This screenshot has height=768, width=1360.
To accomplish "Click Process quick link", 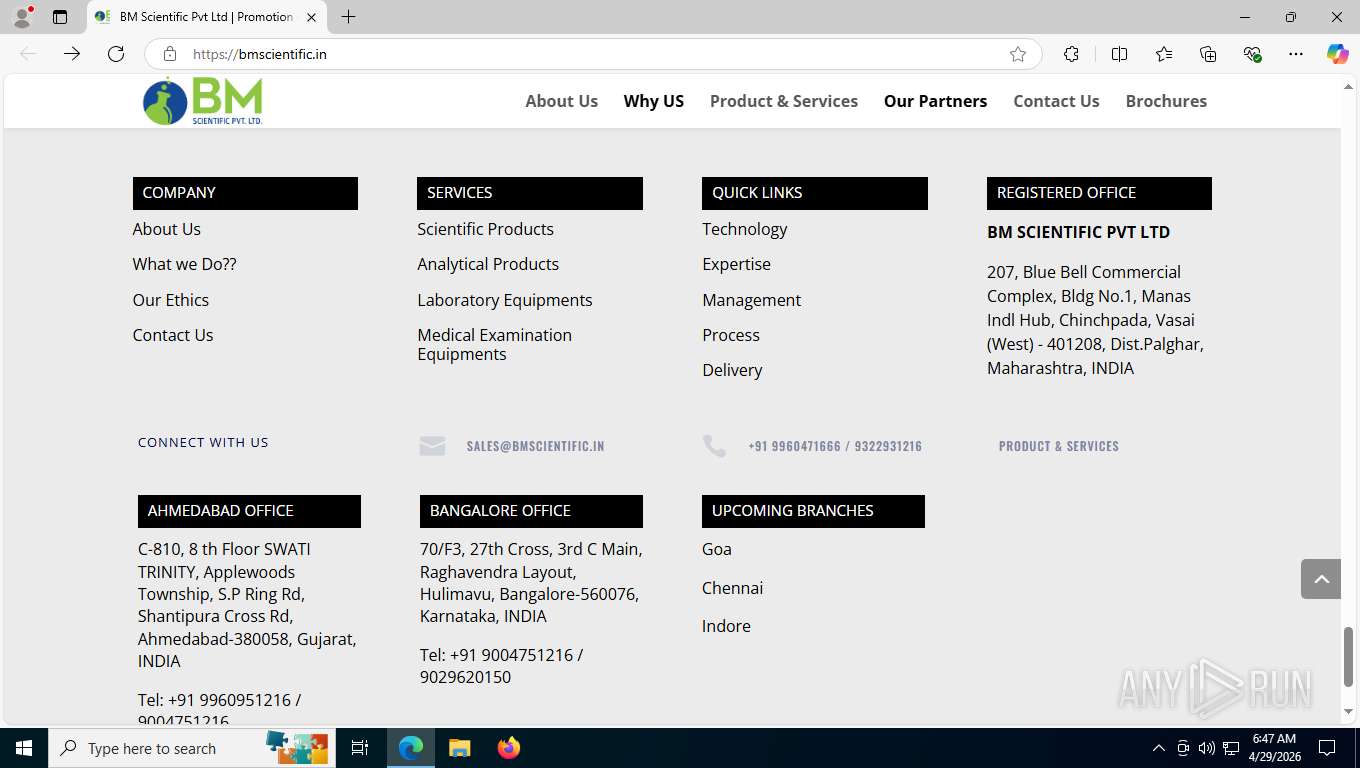I will coord(731,335).
